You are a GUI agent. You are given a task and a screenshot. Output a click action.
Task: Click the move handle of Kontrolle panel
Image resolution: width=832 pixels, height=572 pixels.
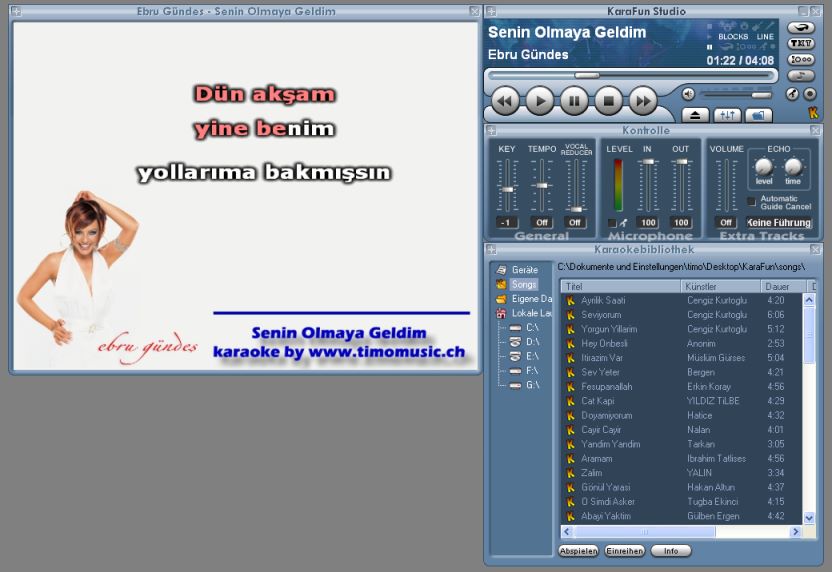pos(491,130)
